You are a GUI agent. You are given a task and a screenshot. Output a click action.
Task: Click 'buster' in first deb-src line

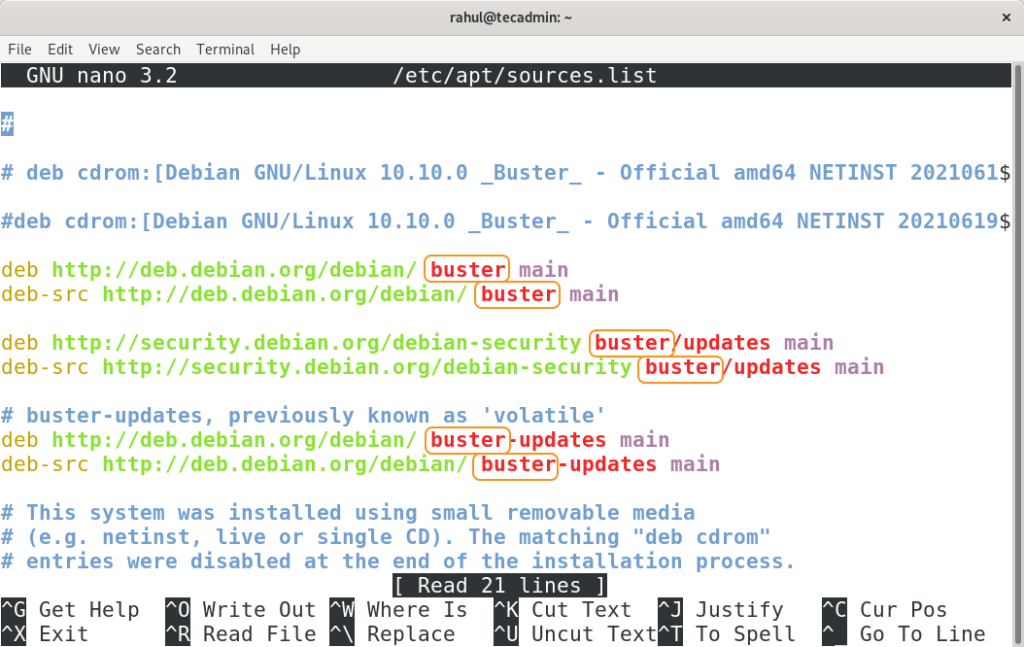point(517,294)
